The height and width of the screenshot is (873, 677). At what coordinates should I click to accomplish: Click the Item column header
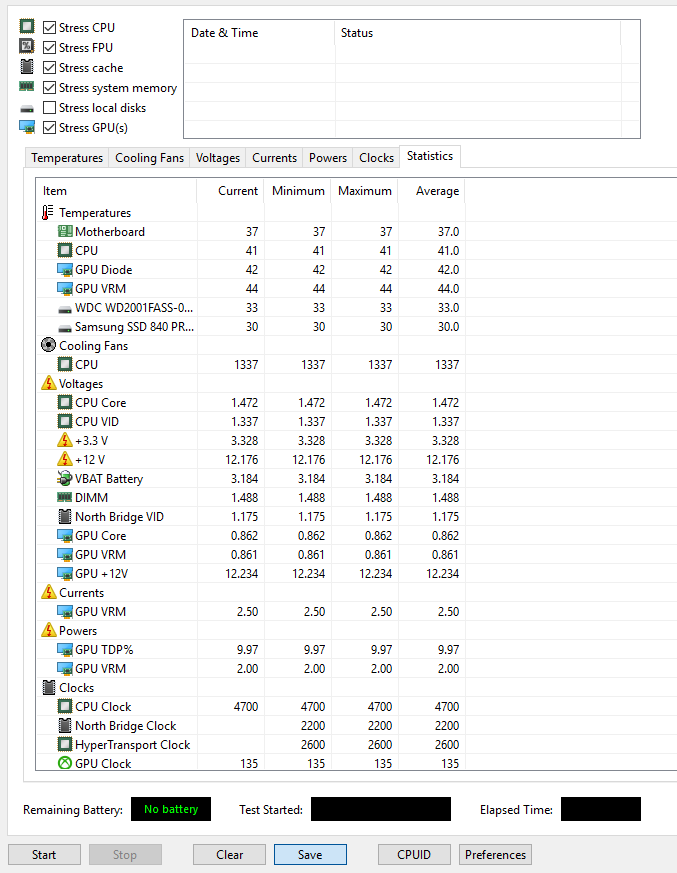[116, 191]
